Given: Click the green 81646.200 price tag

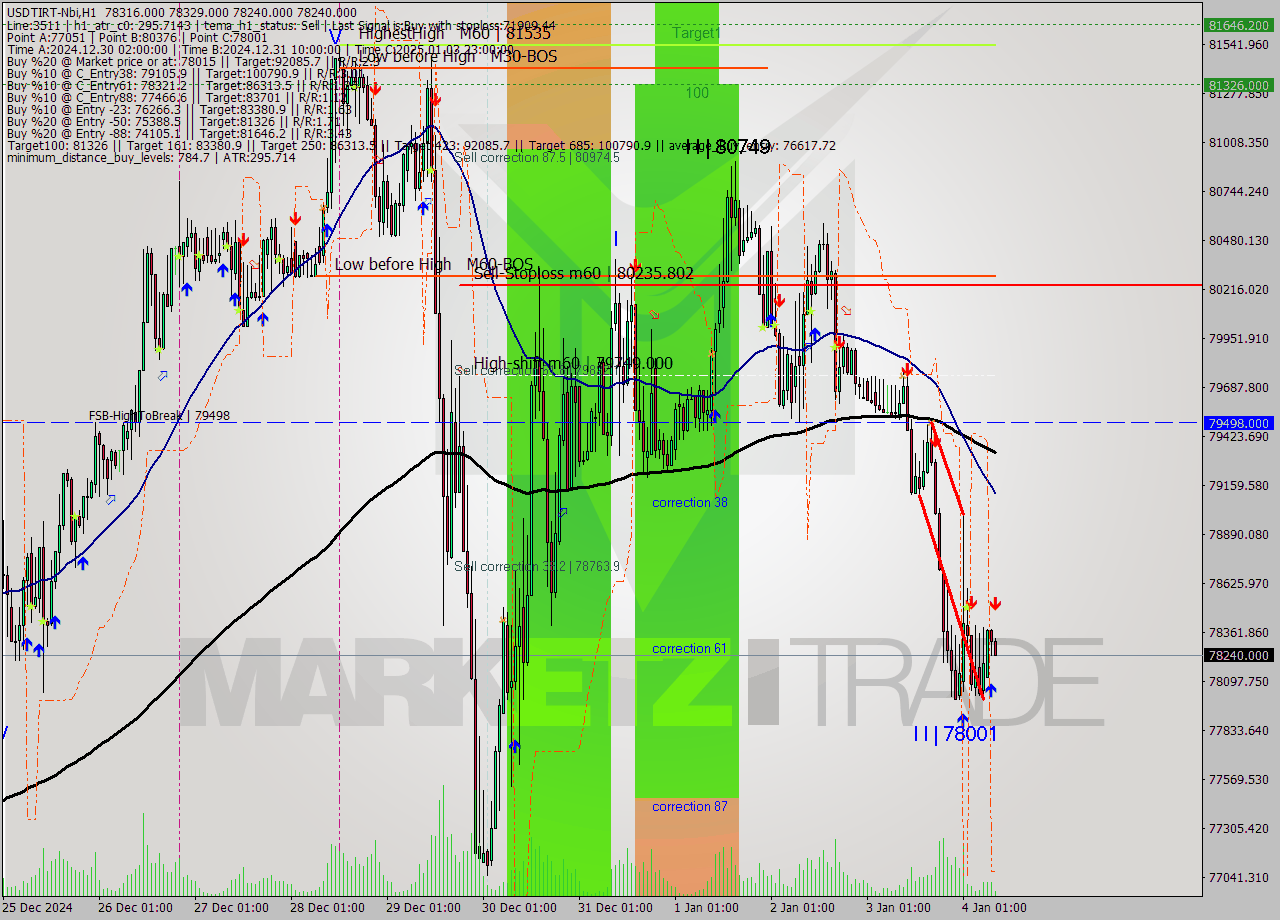Looking at the screenshot, I should coord(1240,24).
